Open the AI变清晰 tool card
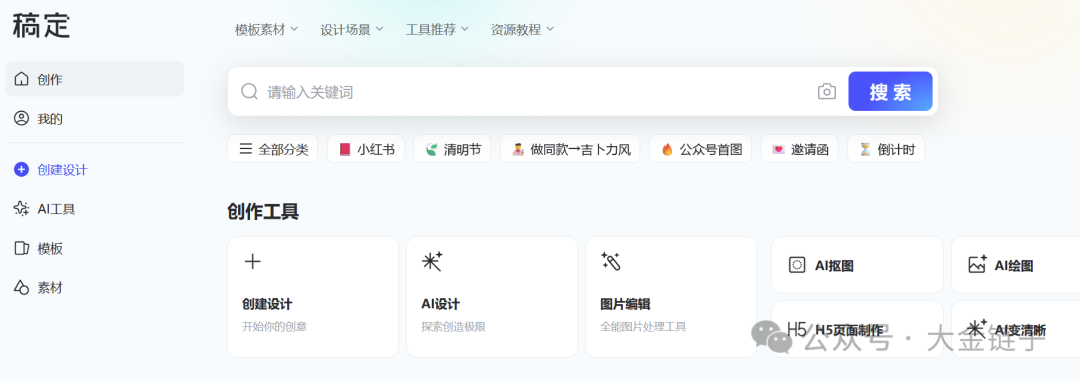The width and height of the screenshot is (1080, 381). [1016, 329]
